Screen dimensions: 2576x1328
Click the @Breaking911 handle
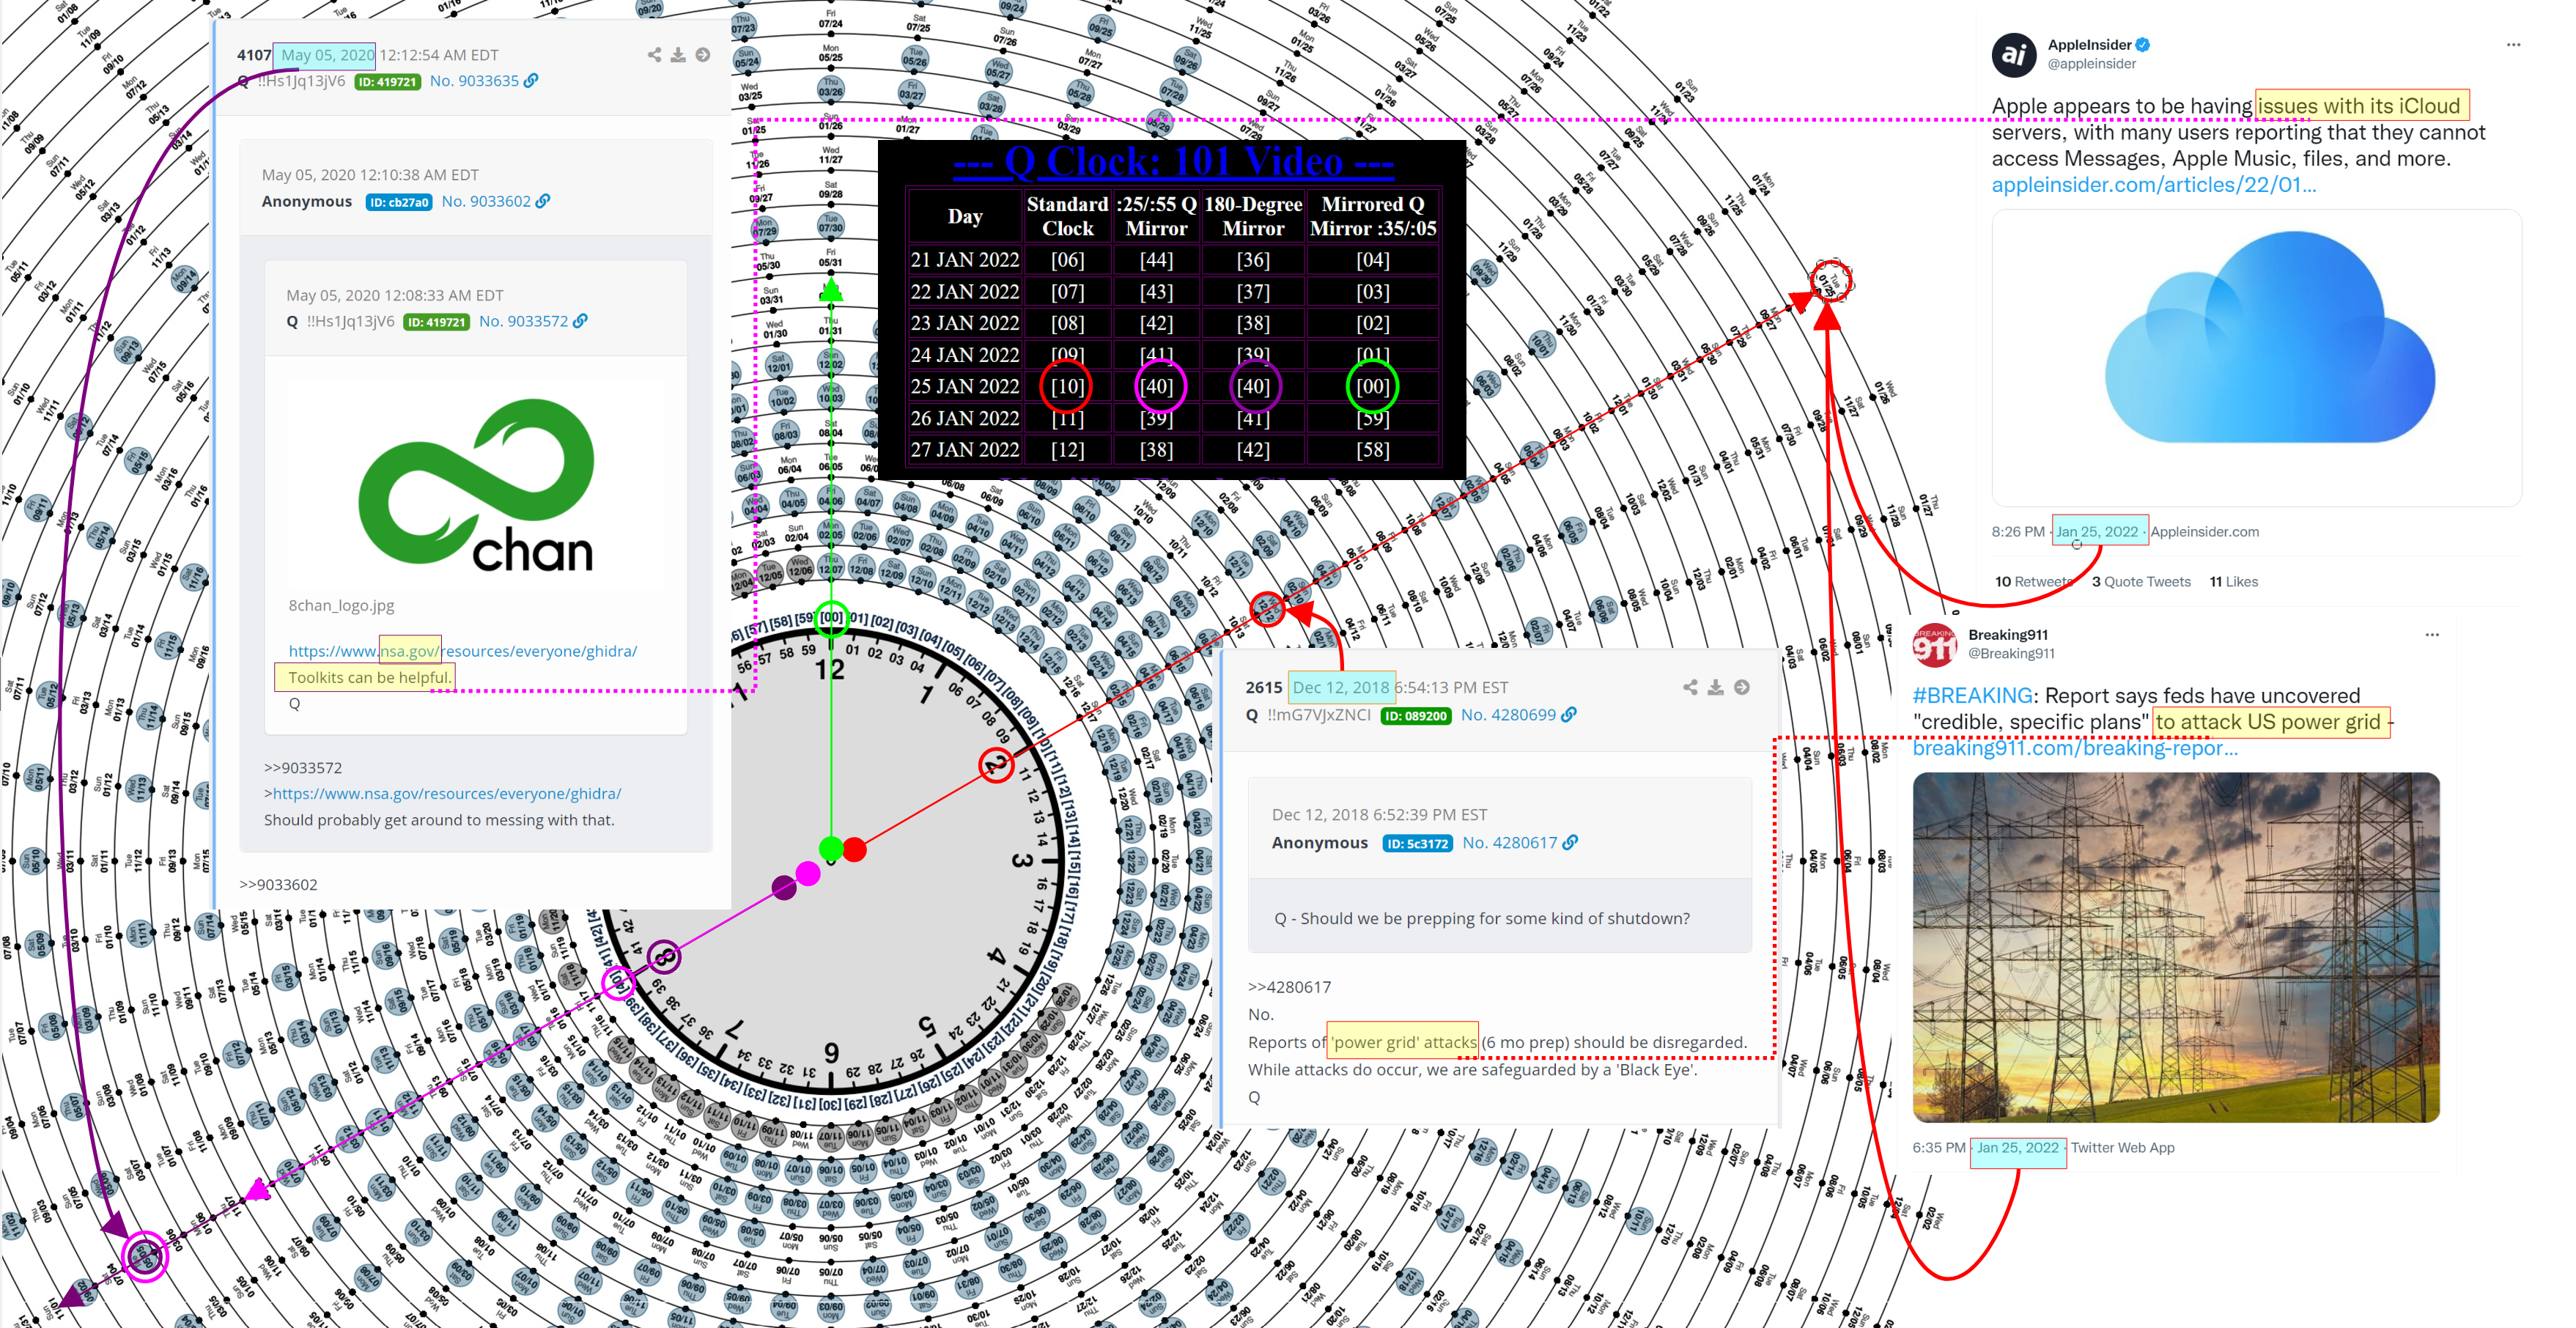point(2011,654)
